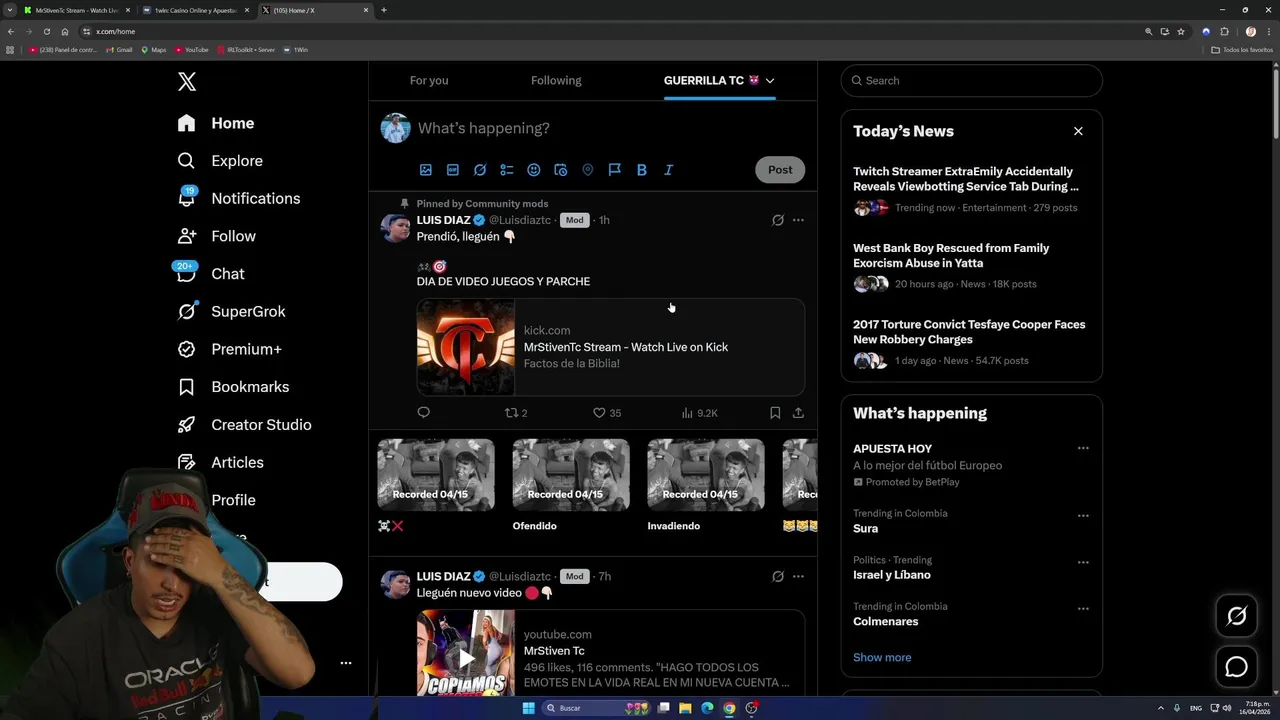This screenshot has height=720, width=1280.
Task: Open the YouTube bookmark in bookmarks bar
Action: pyautogui.click(x=192, y=49)
